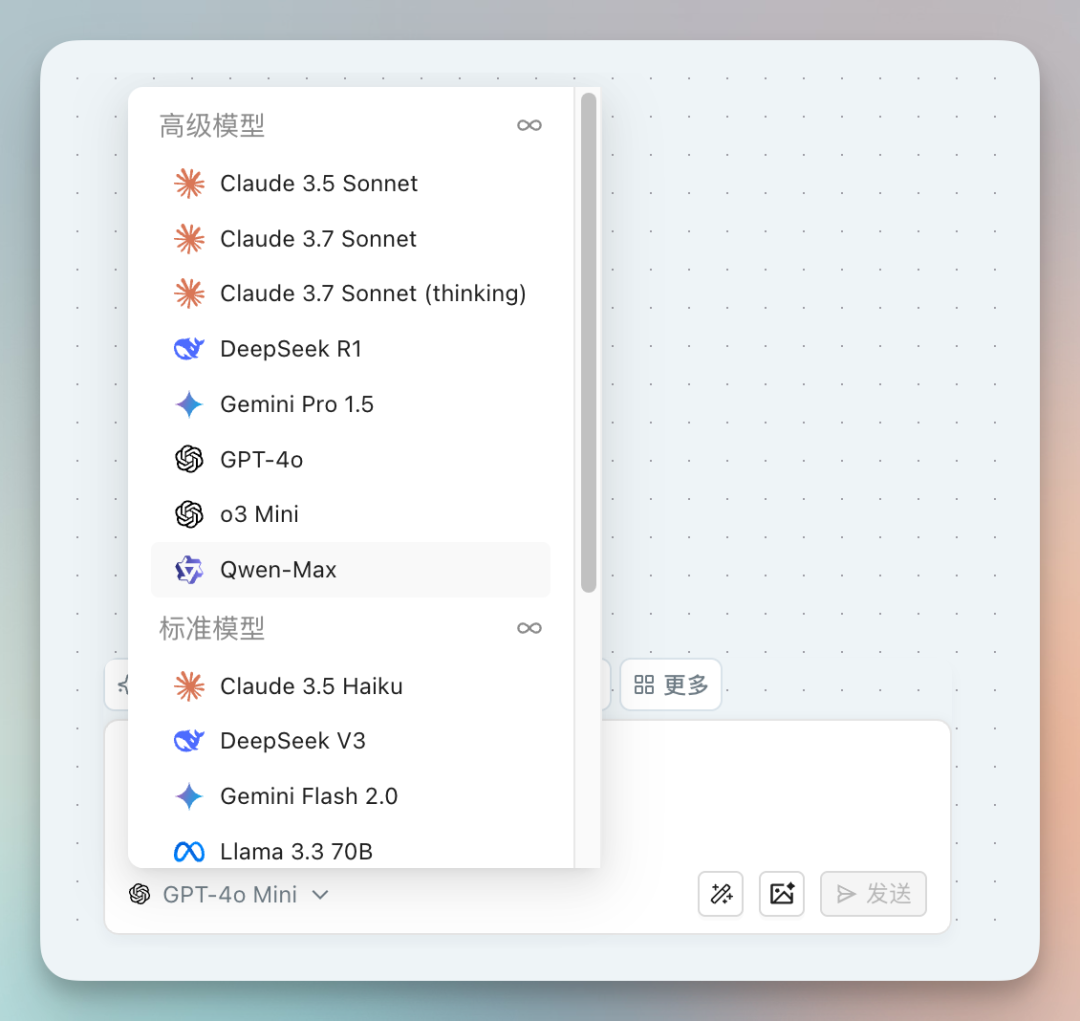Click the Gemini Pro 1.5 sparkle icon

tap(189, 404)
